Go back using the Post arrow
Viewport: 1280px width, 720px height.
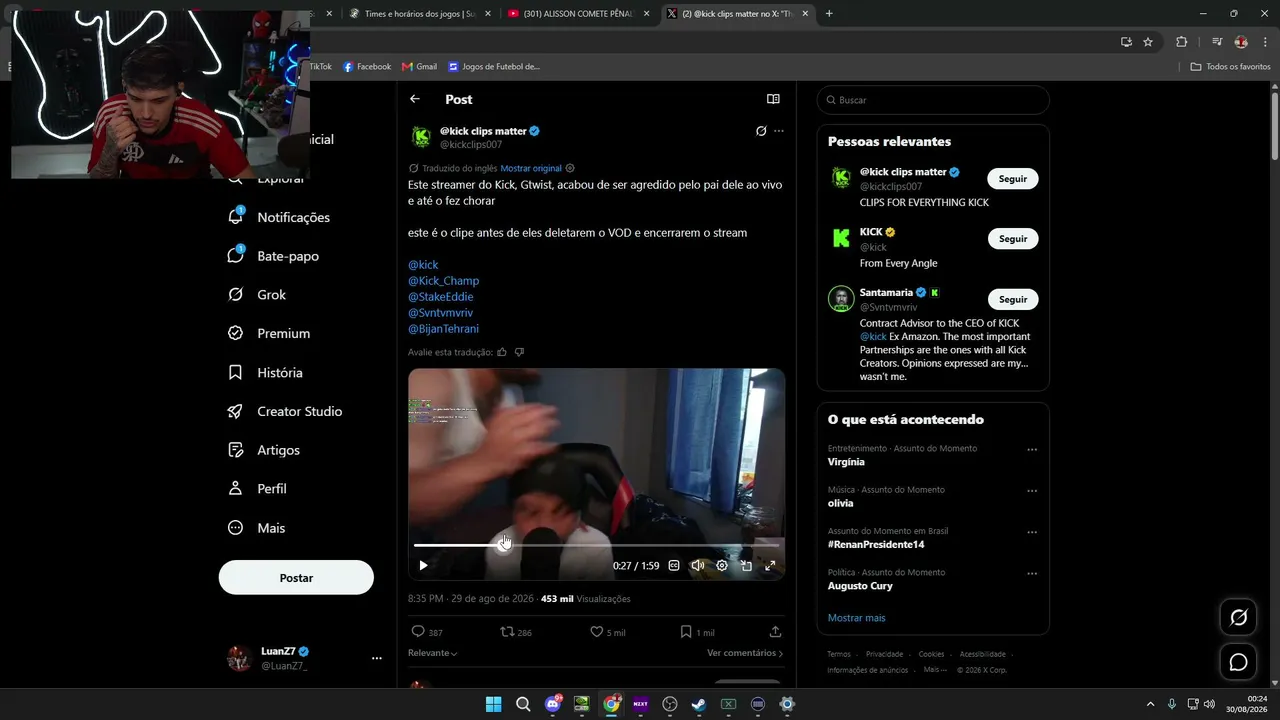(415, 99)
